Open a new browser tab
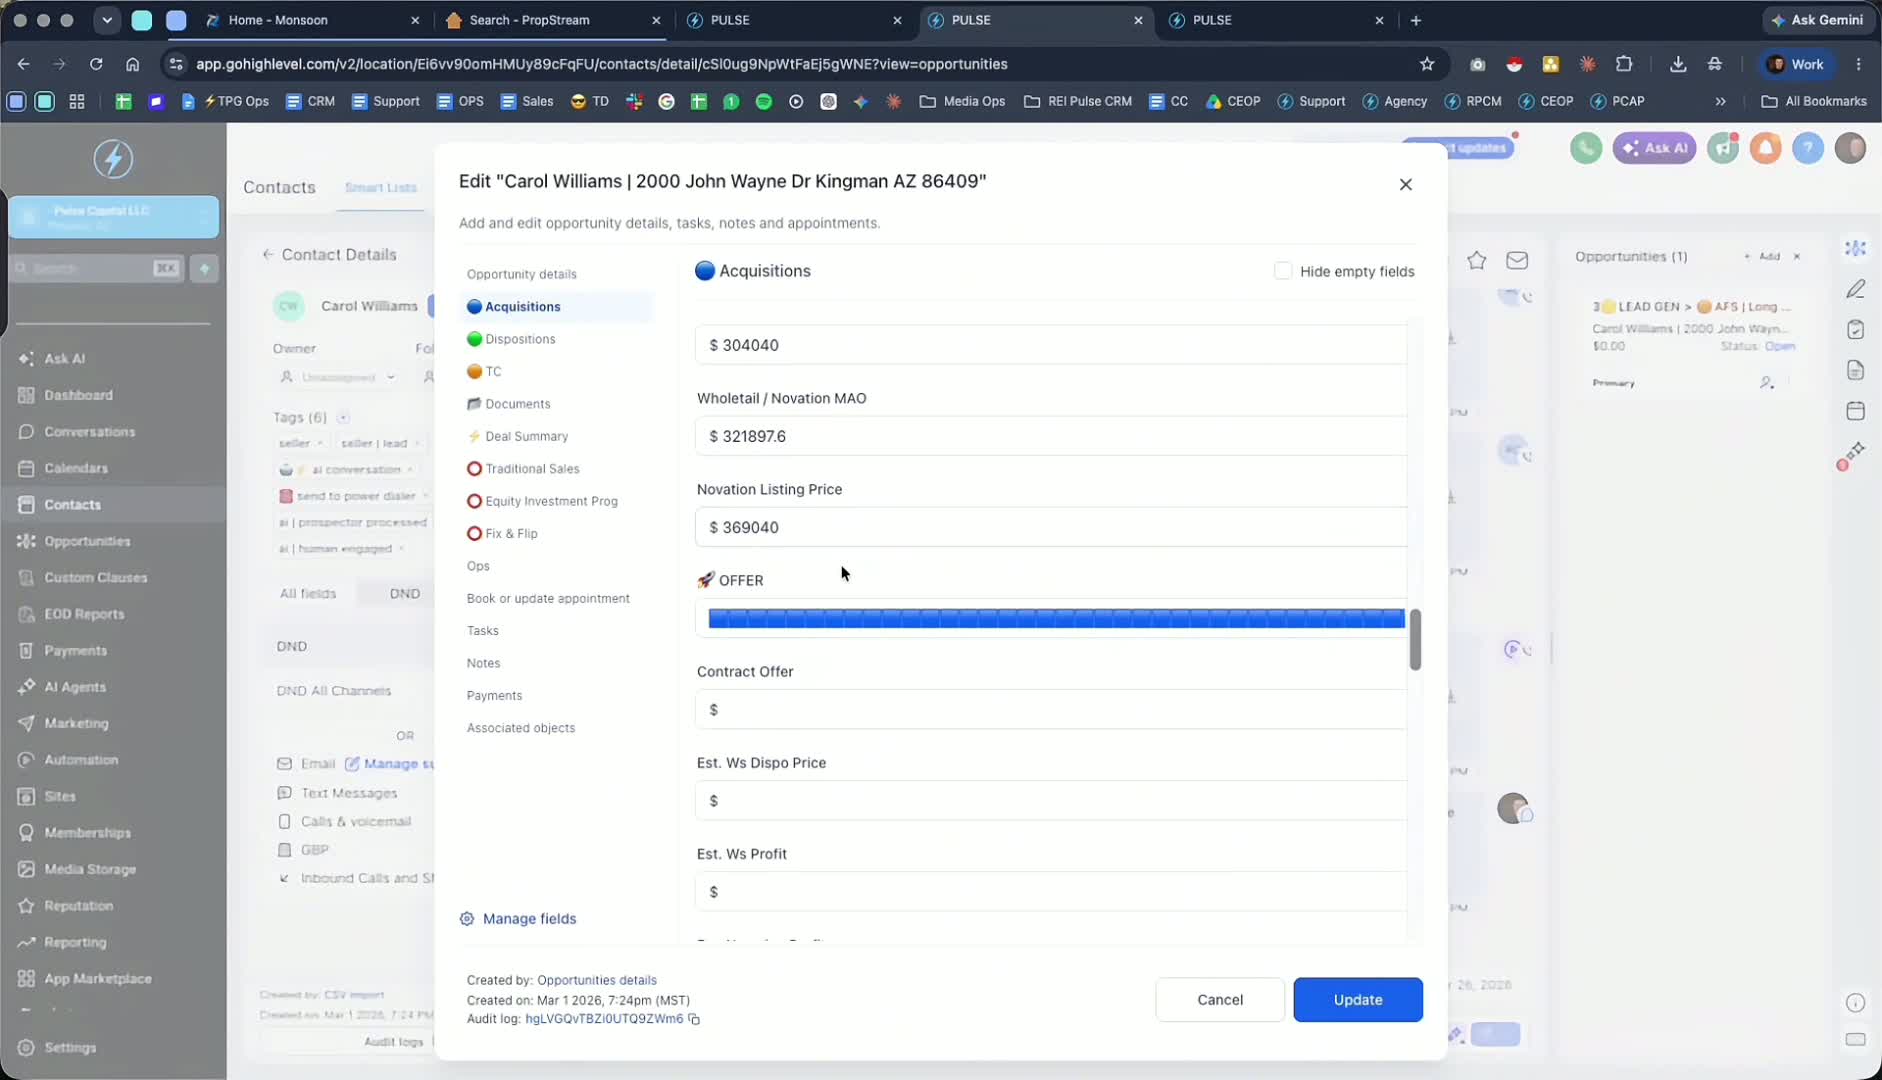Viewport: 1882px width, 1080px height. tap(1415, 20)
